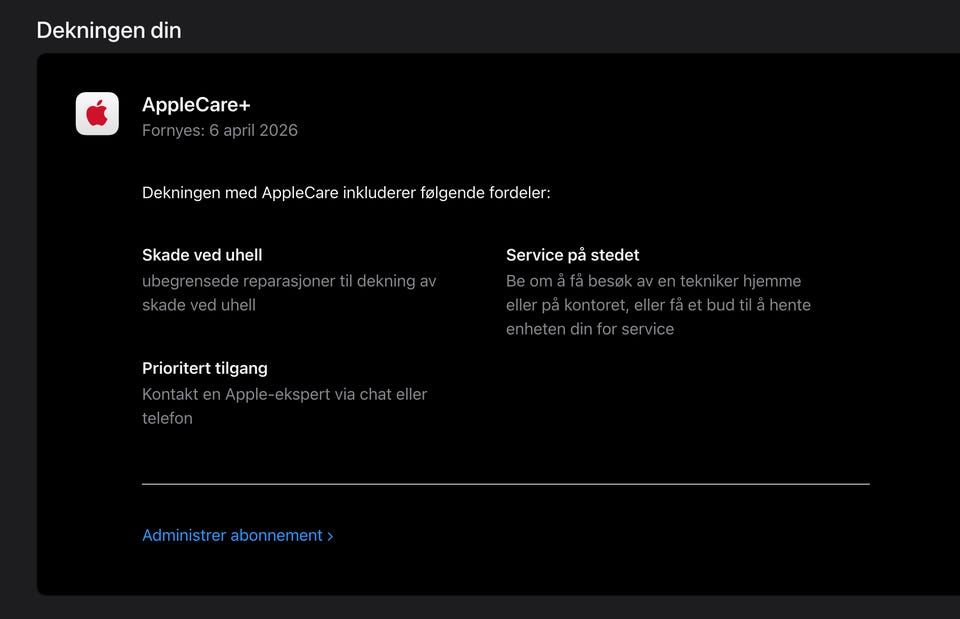The height and width of the screenshot is (619, 960).
Task: Click 'enheten din for service' text line
Action: (x=590, y=329)
